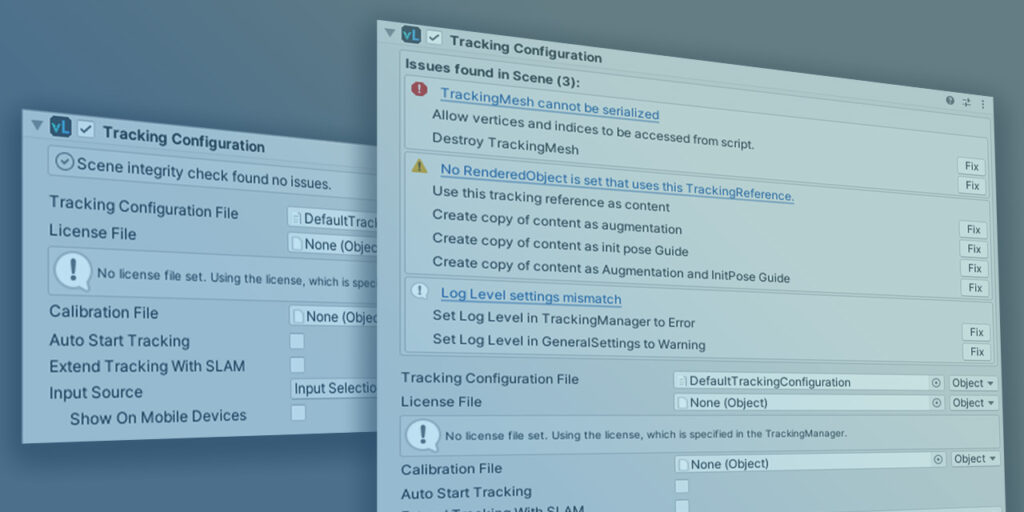Open the component help icon in right panel

[950, 101]
